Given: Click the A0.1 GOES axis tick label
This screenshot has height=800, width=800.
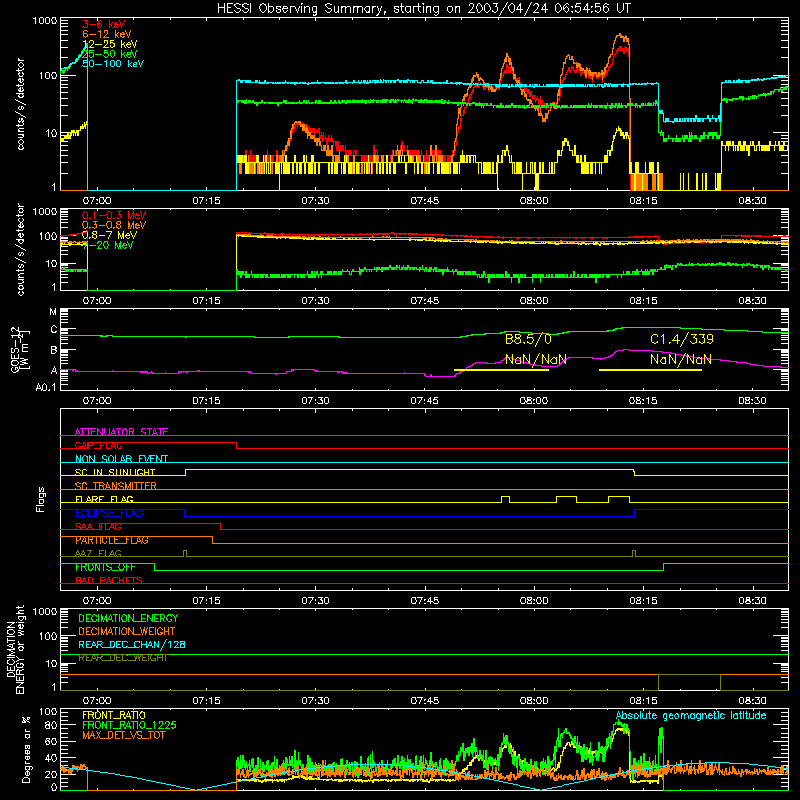Looking at the screenshot, I should [x=46, y=387].
